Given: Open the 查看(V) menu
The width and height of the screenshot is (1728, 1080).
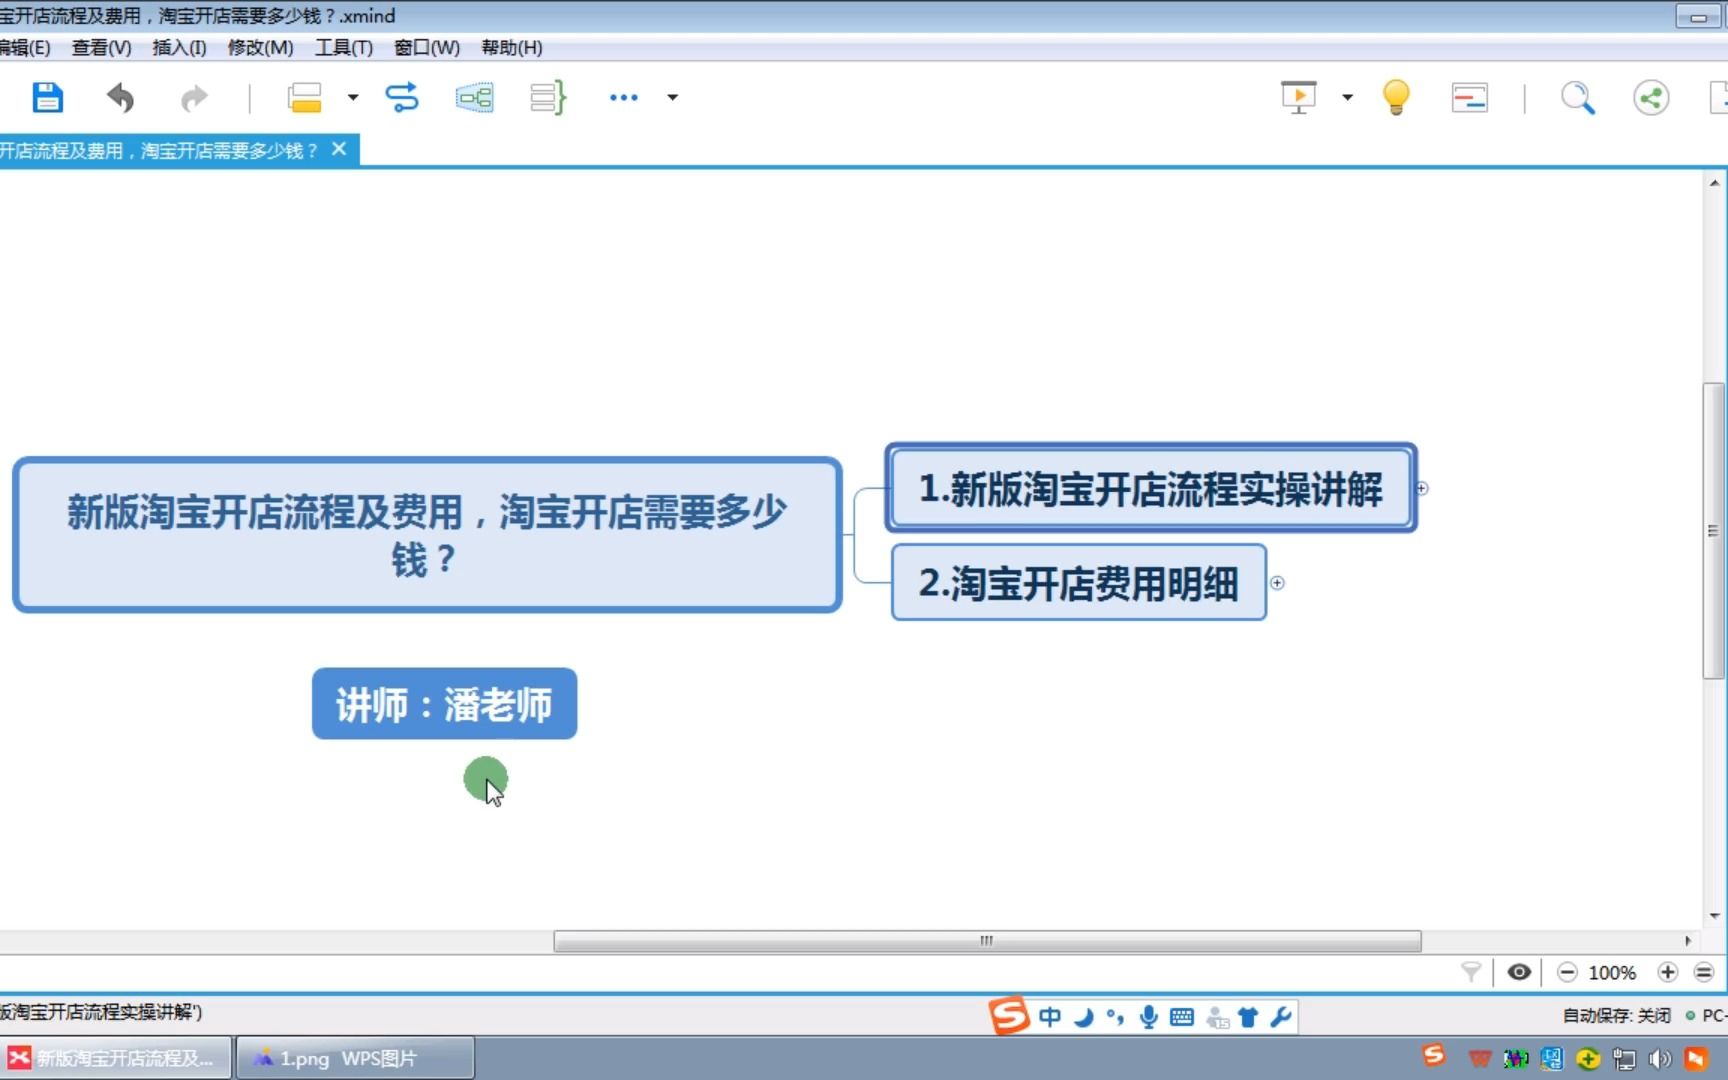Looking at the screenshot, I should (x=101, y=47).
